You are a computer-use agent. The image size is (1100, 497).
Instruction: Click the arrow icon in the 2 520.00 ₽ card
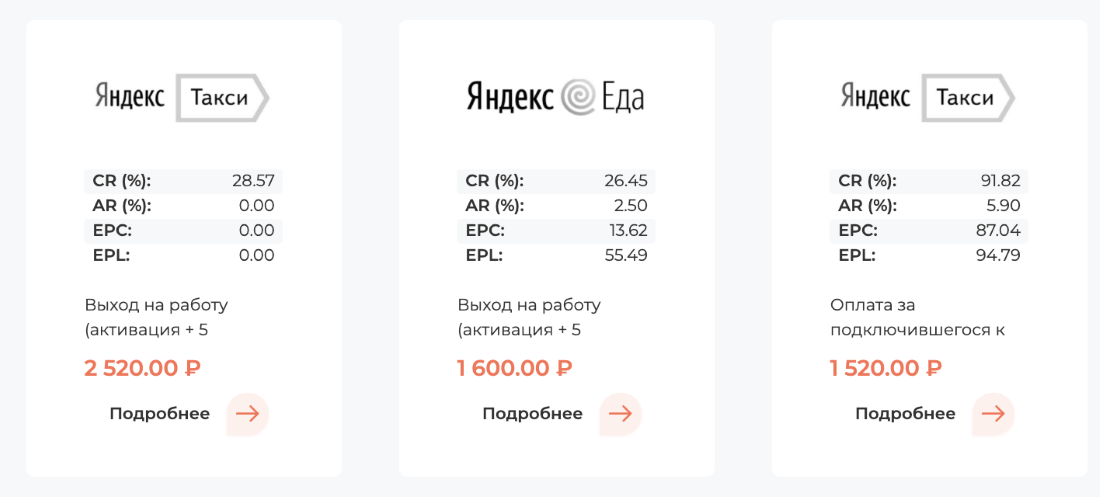[247, 414]
